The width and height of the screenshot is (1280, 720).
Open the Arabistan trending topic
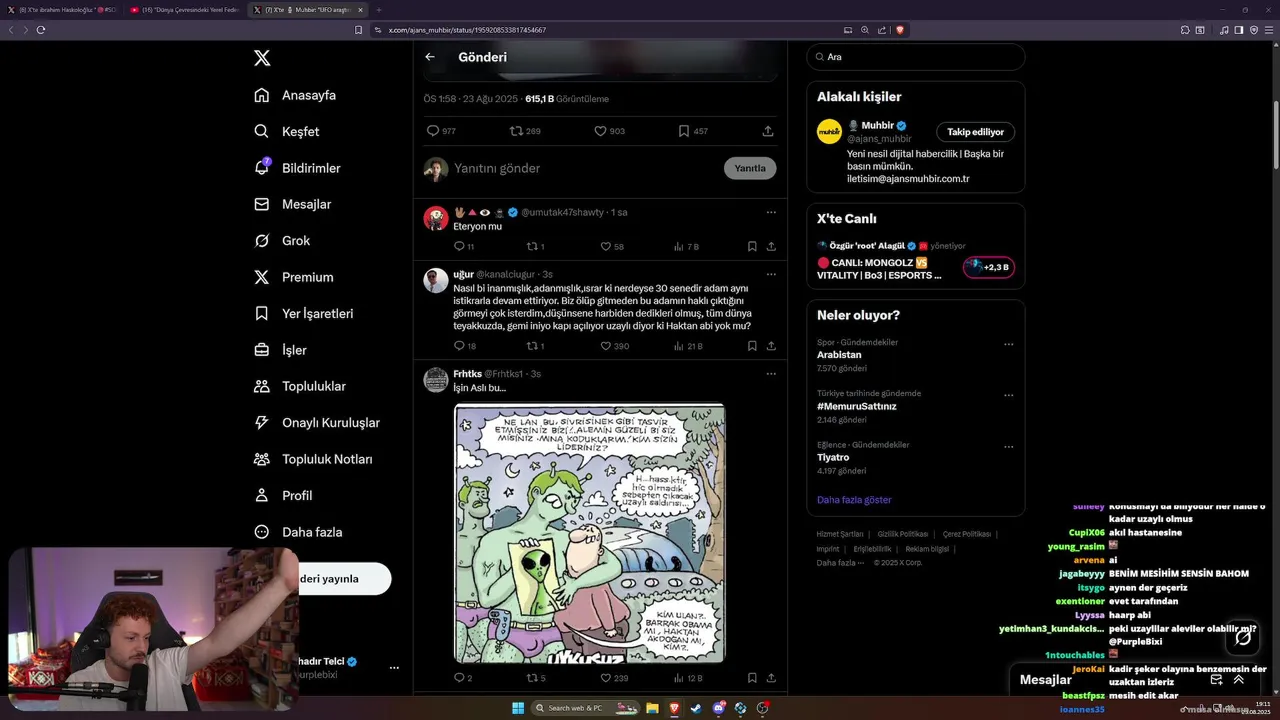[x=839, y=355]
